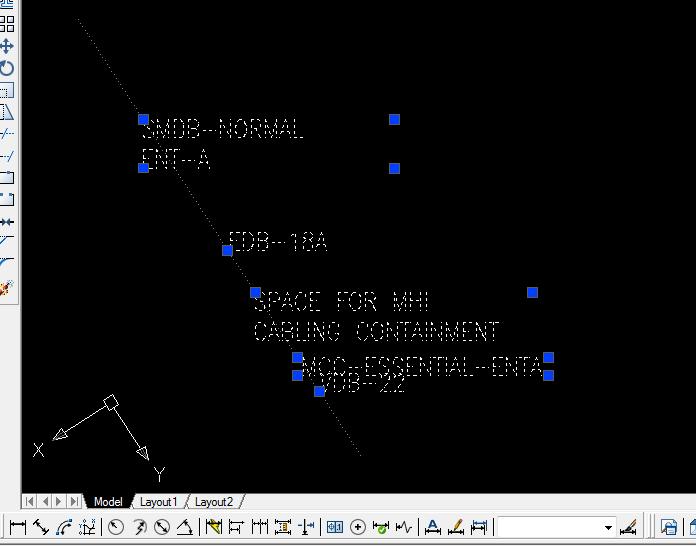Image resolution: width=696 pixels, height=546 pixels.
Task: Start a Baseline dimension
Action: (236, 527)
